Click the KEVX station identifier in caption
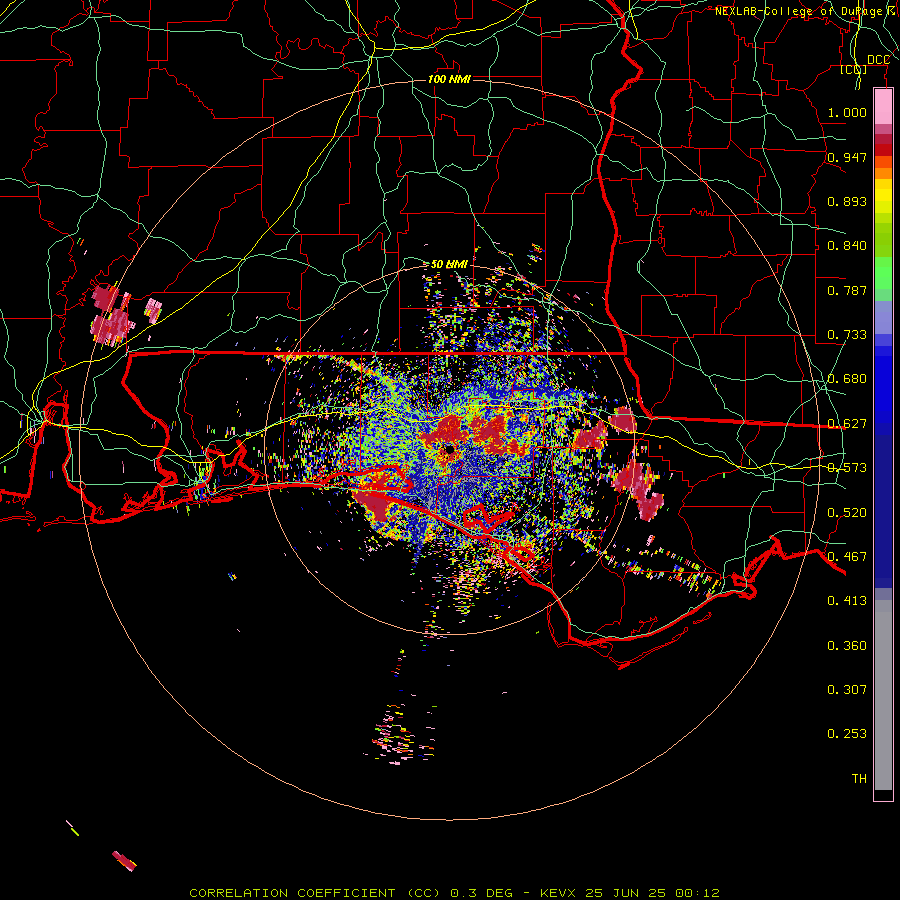The width and height of the screenshot is (900, 900). (x=560, y=893)
